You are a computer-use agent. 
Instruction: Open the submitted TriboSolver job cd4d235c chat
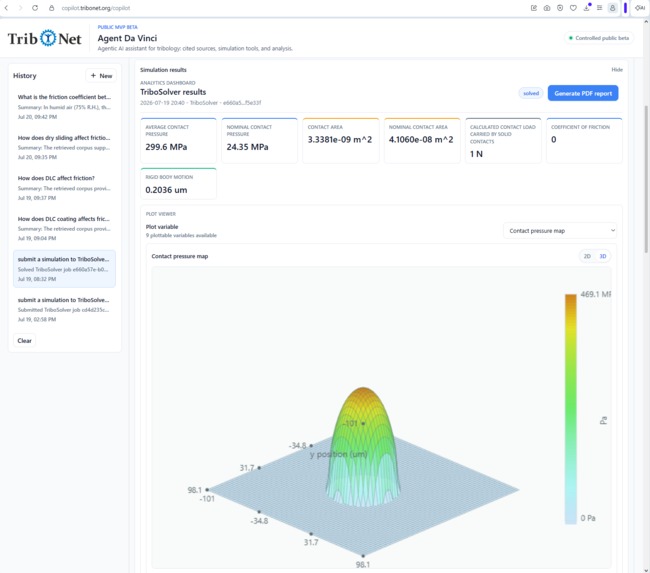coord(64,310)
